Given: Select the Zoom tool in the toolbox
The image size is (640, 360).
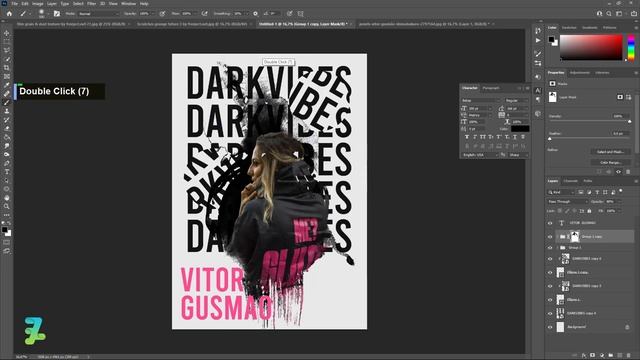Looking at the screenshot, I should (7, 206).
